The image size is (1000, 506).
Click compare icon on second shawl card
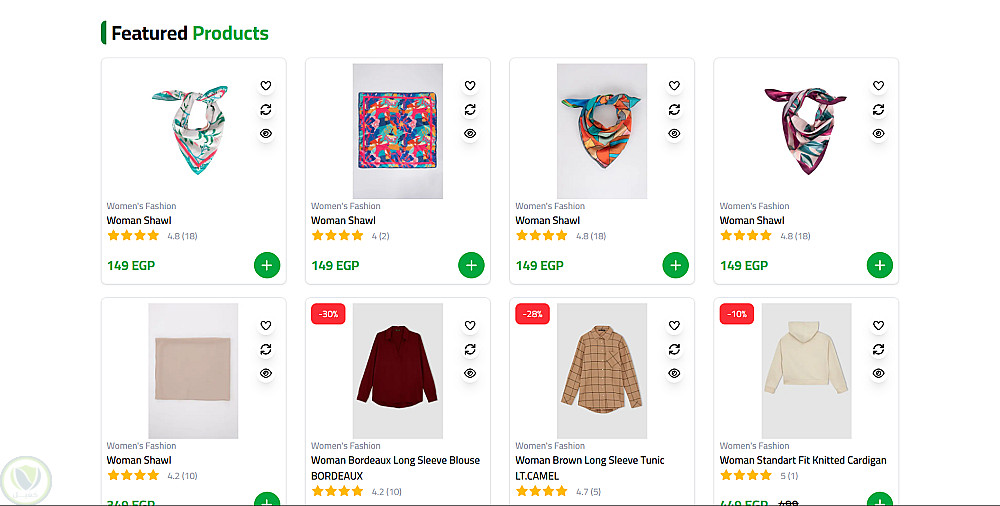pos(470,110)
